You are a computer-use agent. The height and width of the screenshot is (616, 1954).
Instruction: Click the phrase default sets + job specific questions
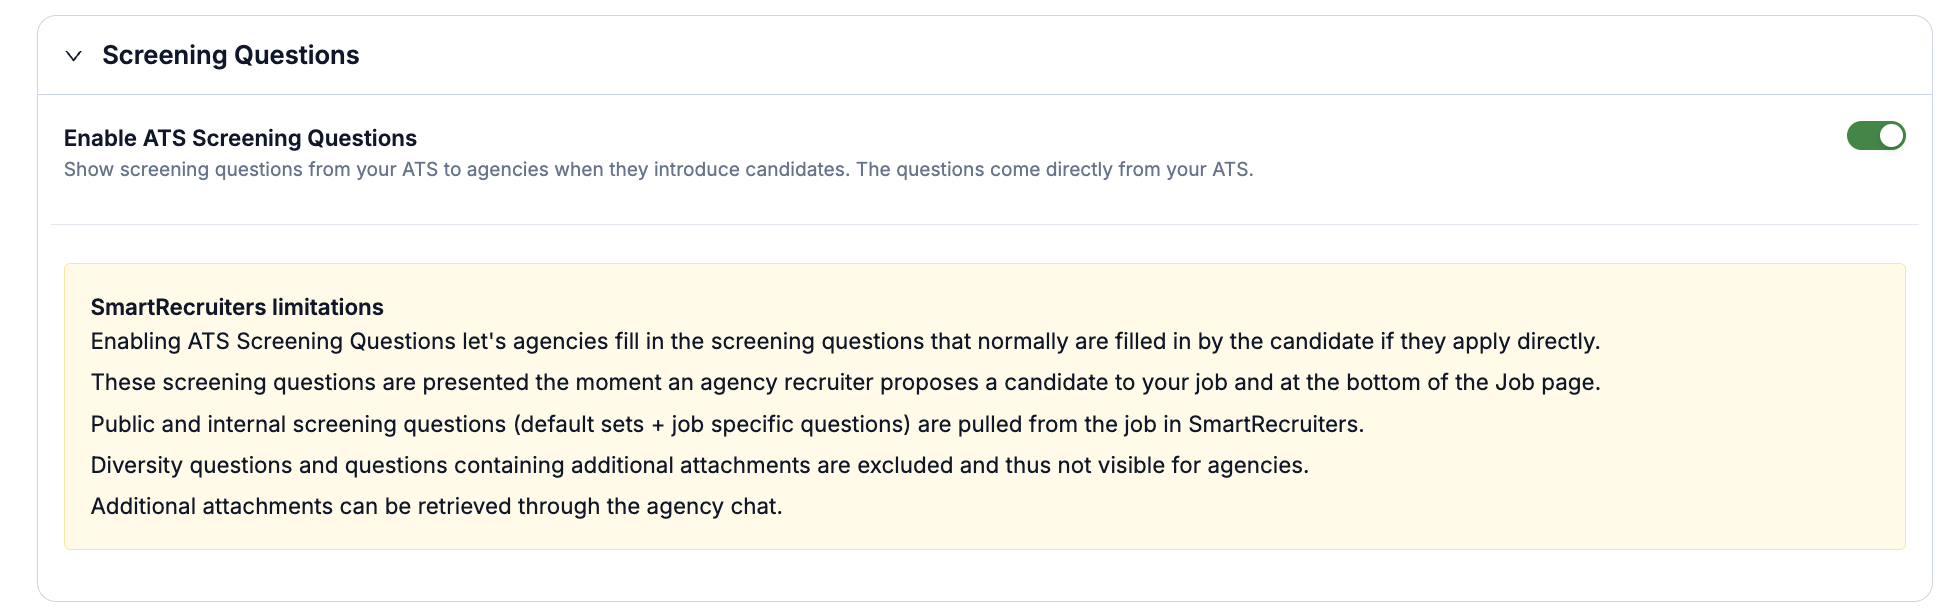tap(712, 424)
